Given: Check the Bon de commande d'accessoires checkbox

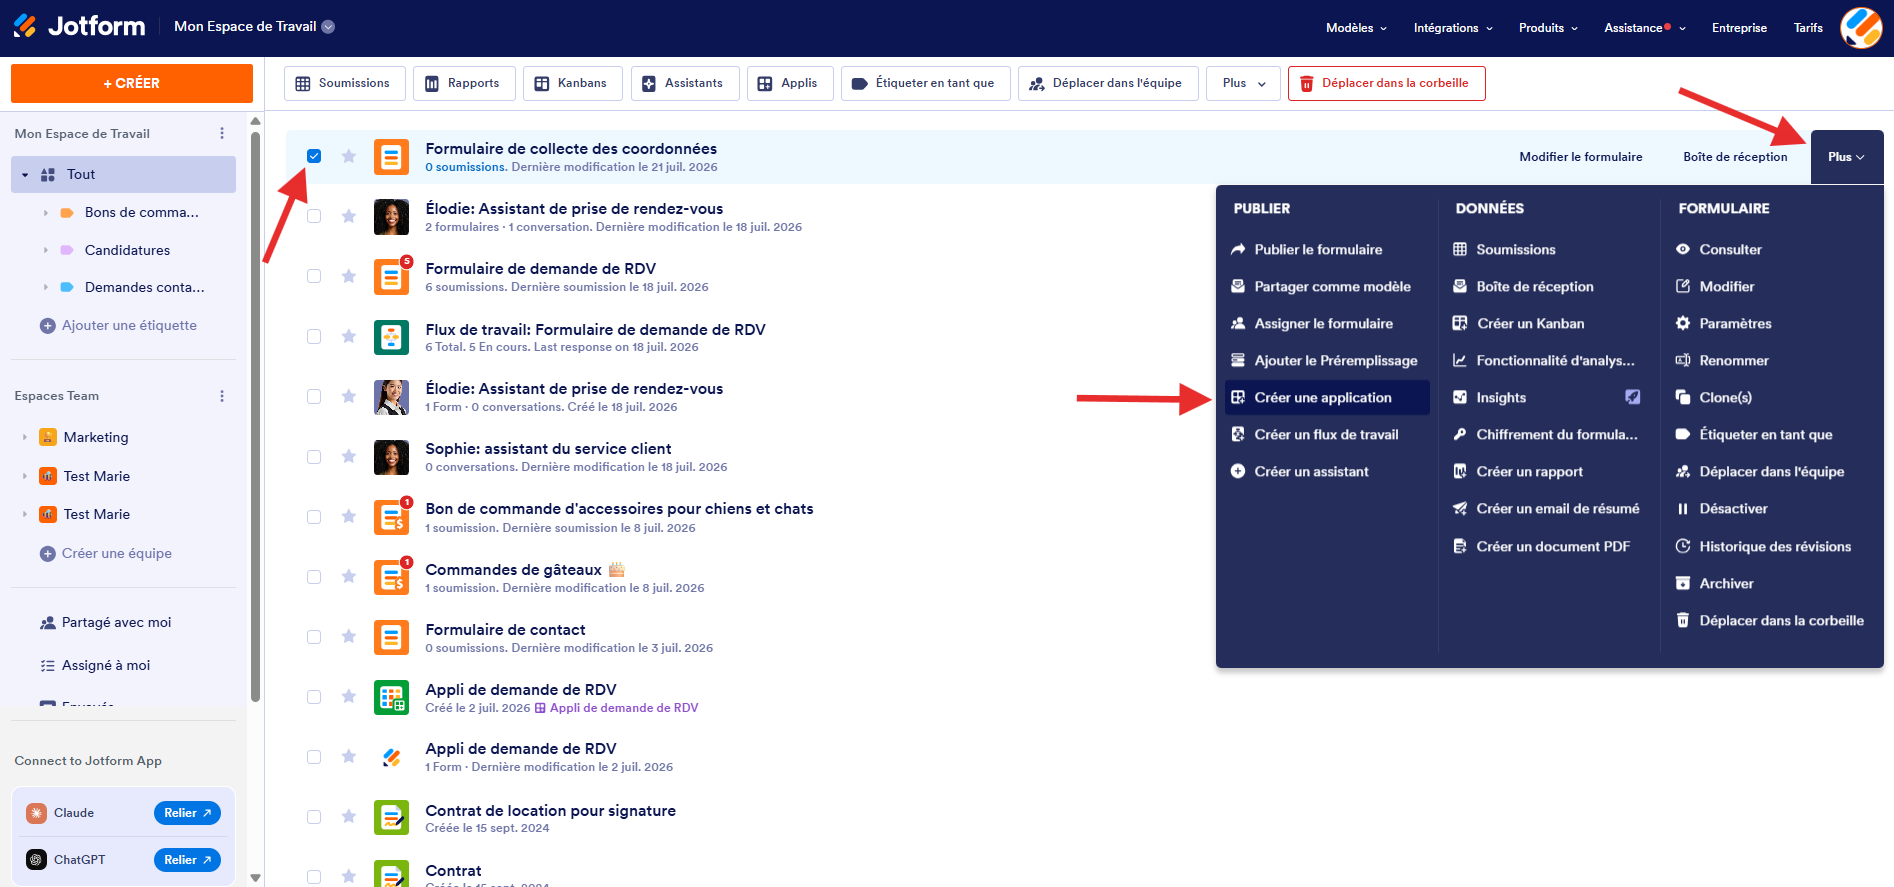Looking at the screenshot, I should pos(314,516).
